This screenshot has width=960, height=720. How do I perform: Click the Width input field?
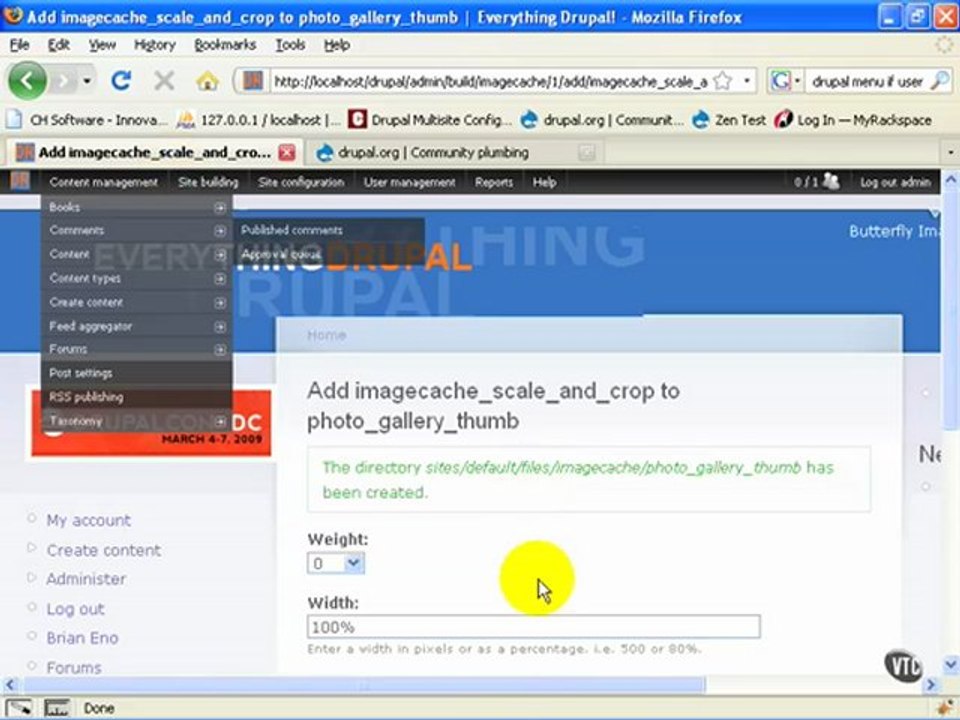click(533, 627)
